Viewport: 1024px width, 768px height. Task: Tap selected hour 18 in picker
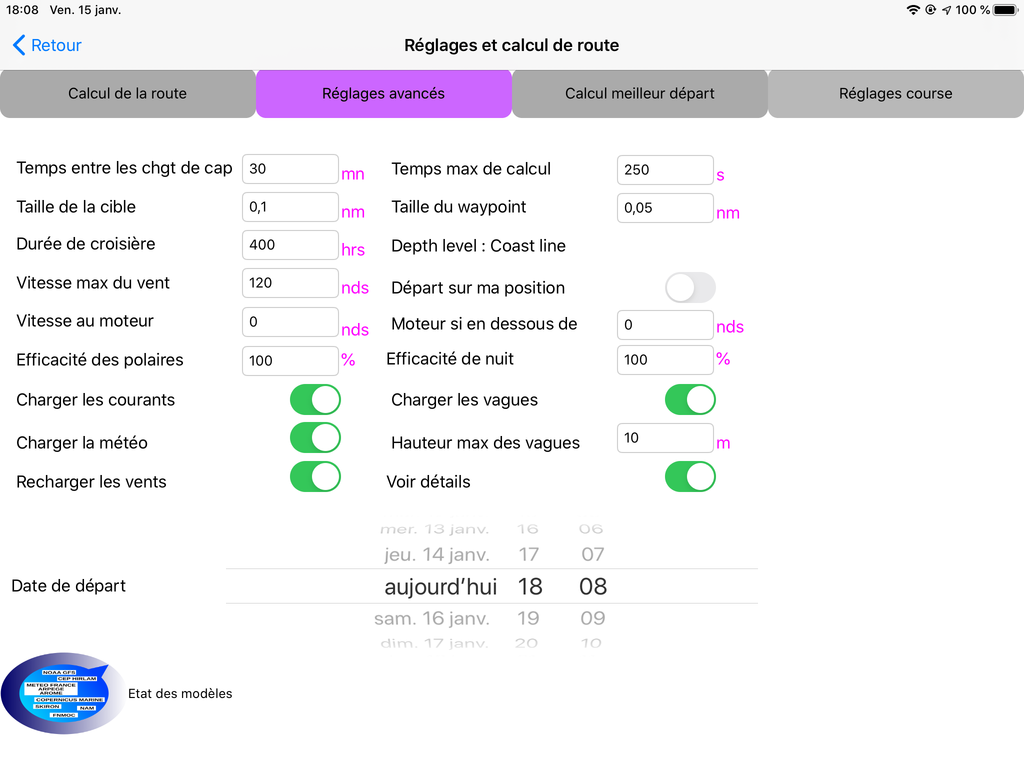pyautogui.click(x=530, y=586)
